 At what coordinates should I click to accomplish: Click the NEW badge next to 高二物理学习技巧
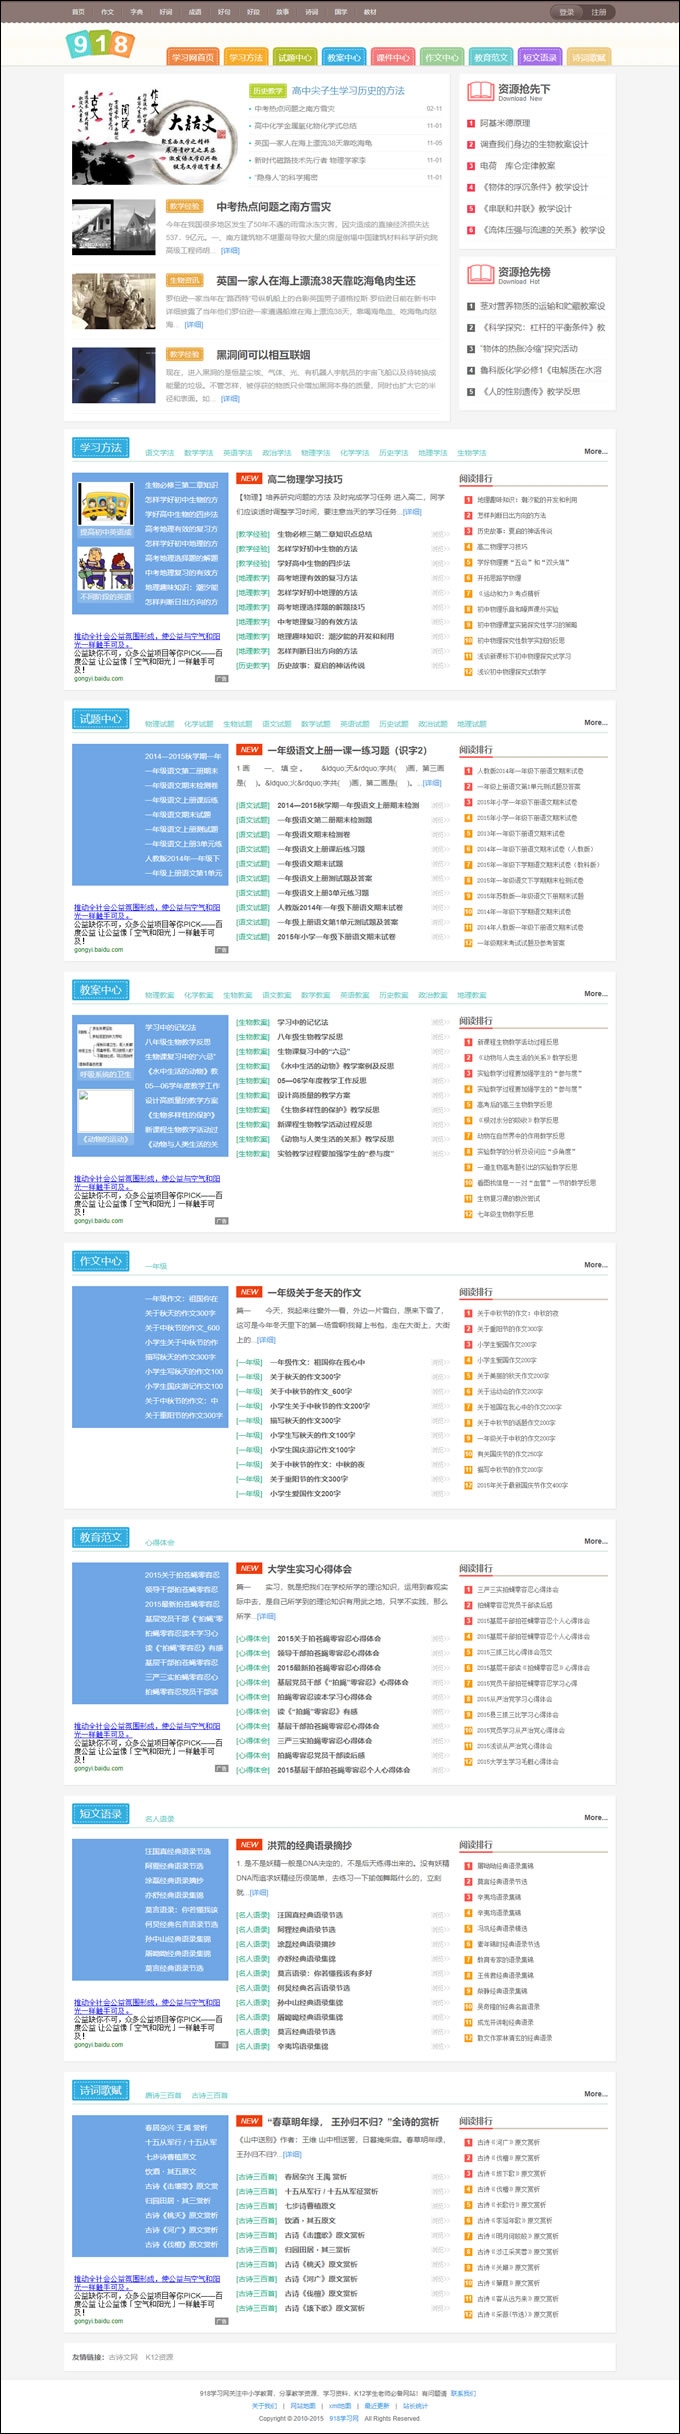pyautogui.click(x=249, y=479)
